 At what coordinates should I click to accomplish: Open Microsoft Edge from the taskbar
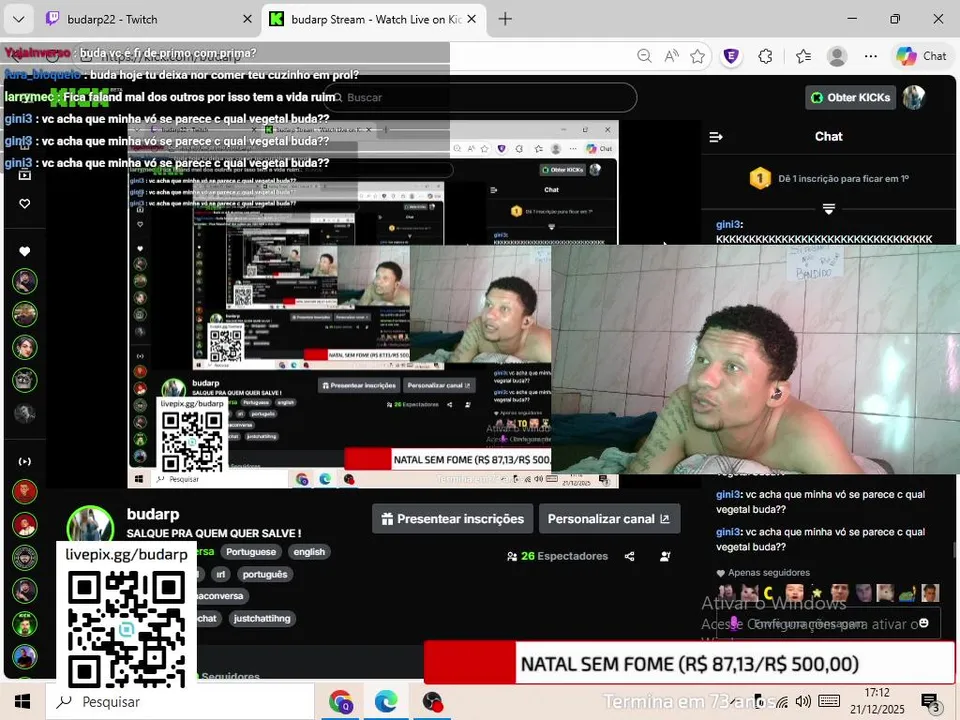point(386,702)
